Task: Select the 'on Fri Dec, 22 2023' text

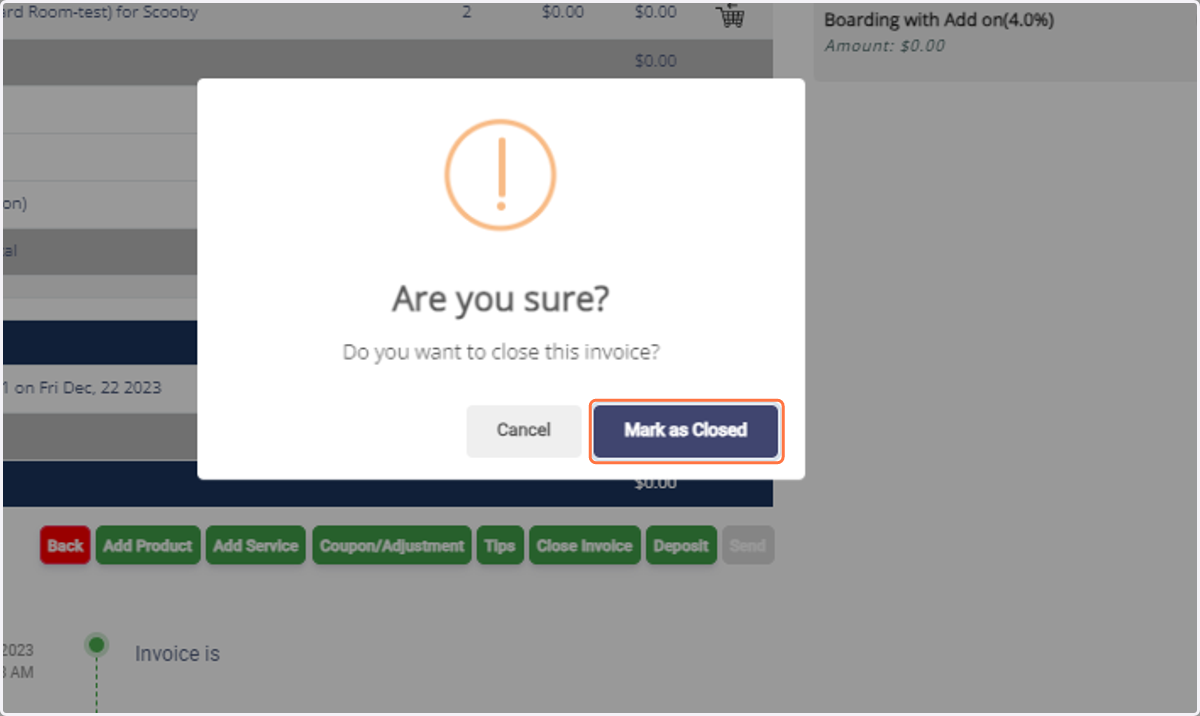Action: (x=87, y=388)
